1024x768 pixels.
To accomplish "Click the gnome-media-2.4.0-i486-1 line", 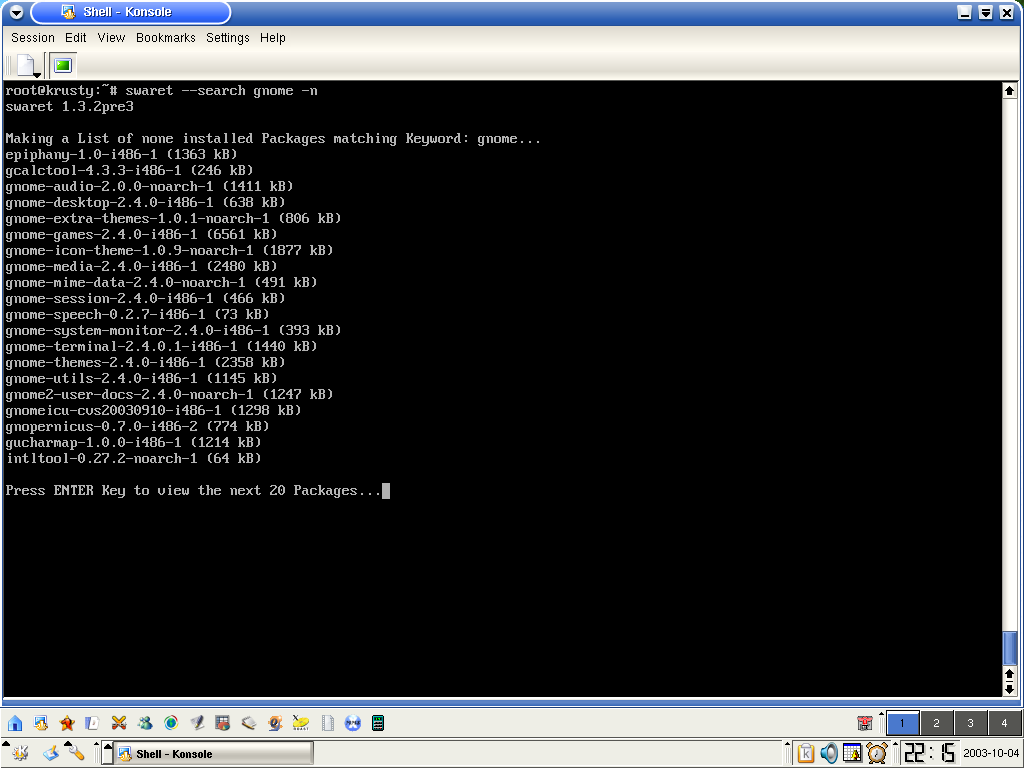I will coord(142,266).
